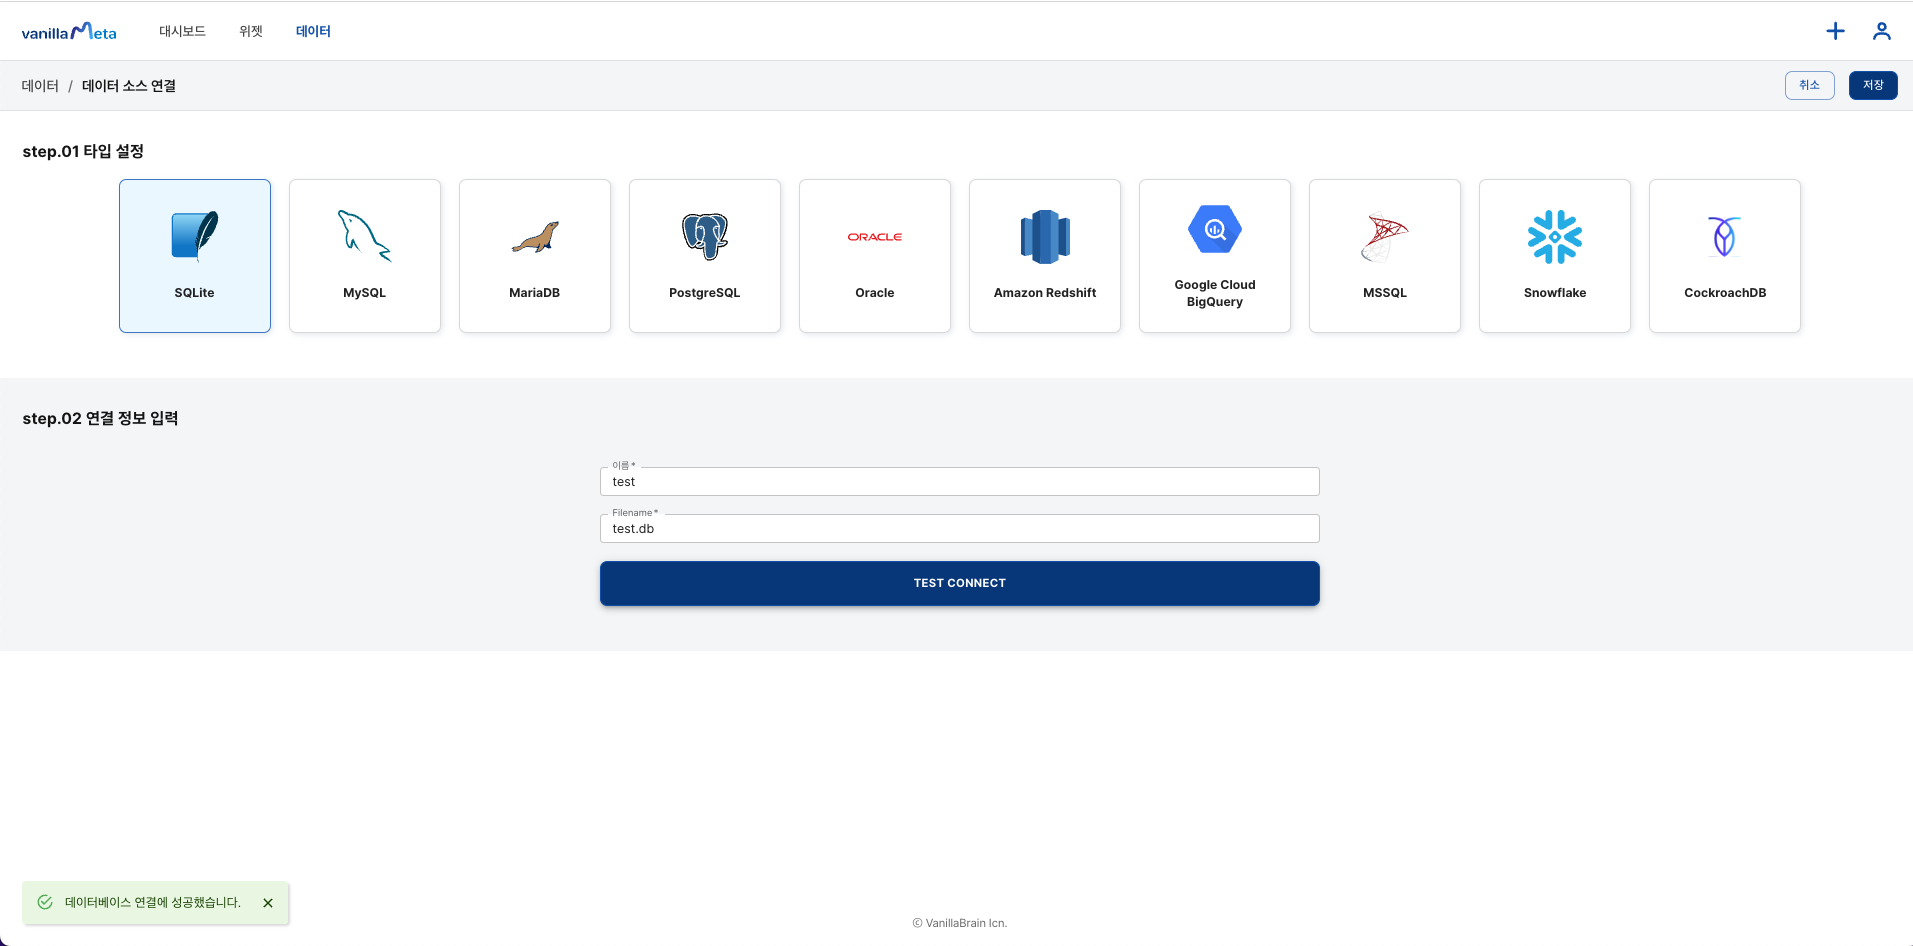
Task: Choose the Amazon Redshift icon
Action: [x=1045, y=237]
